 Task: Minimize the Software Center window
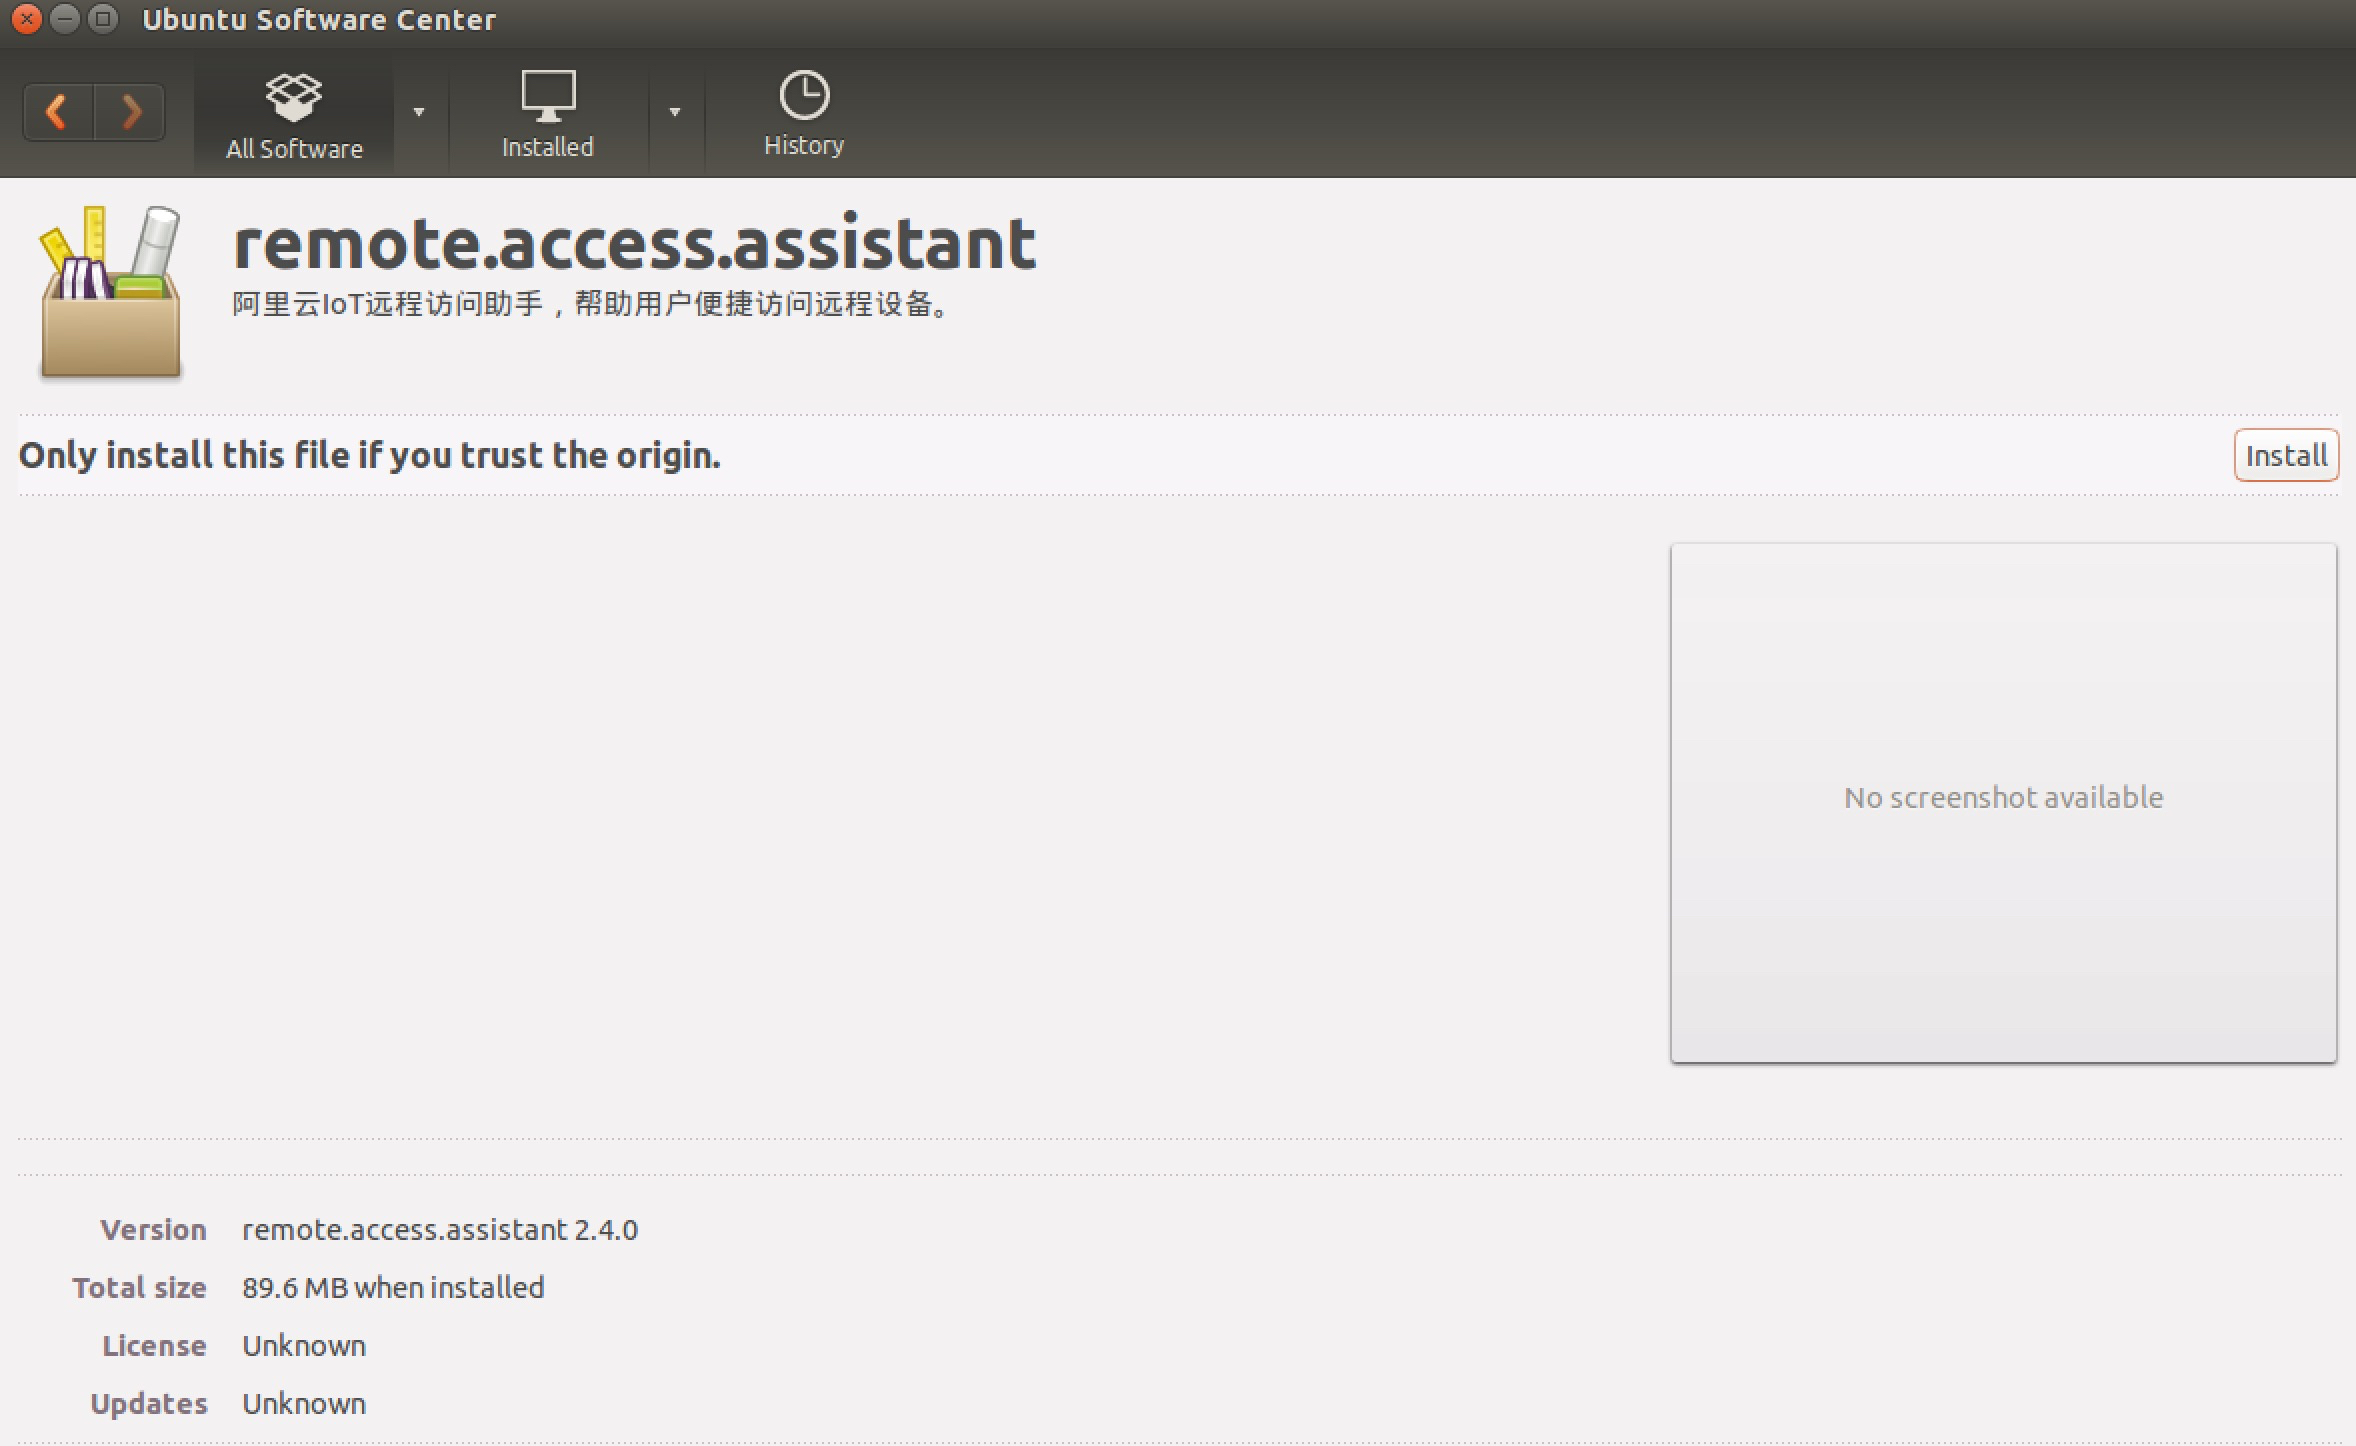[x=65, y=19]
